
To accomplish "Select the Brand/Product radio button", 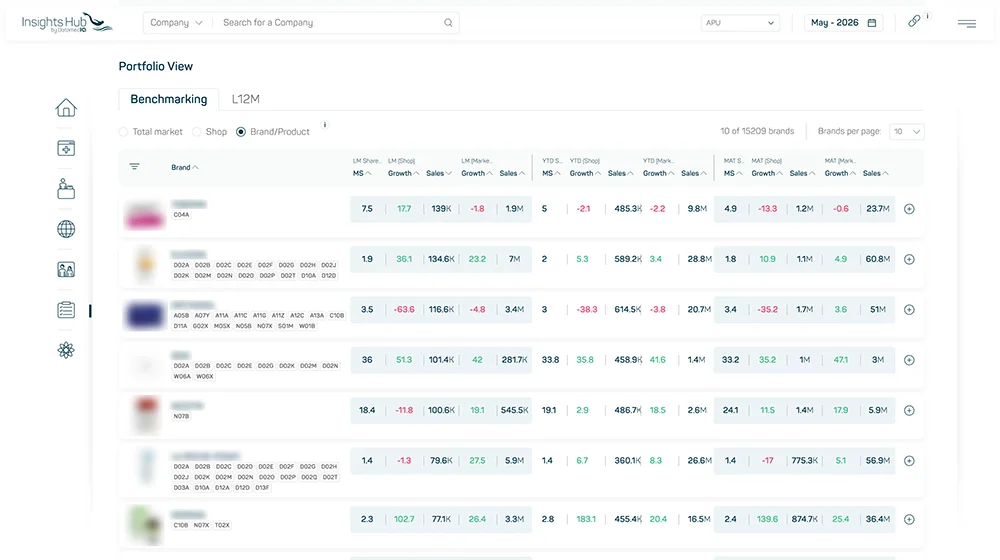I will click(240, 132).
